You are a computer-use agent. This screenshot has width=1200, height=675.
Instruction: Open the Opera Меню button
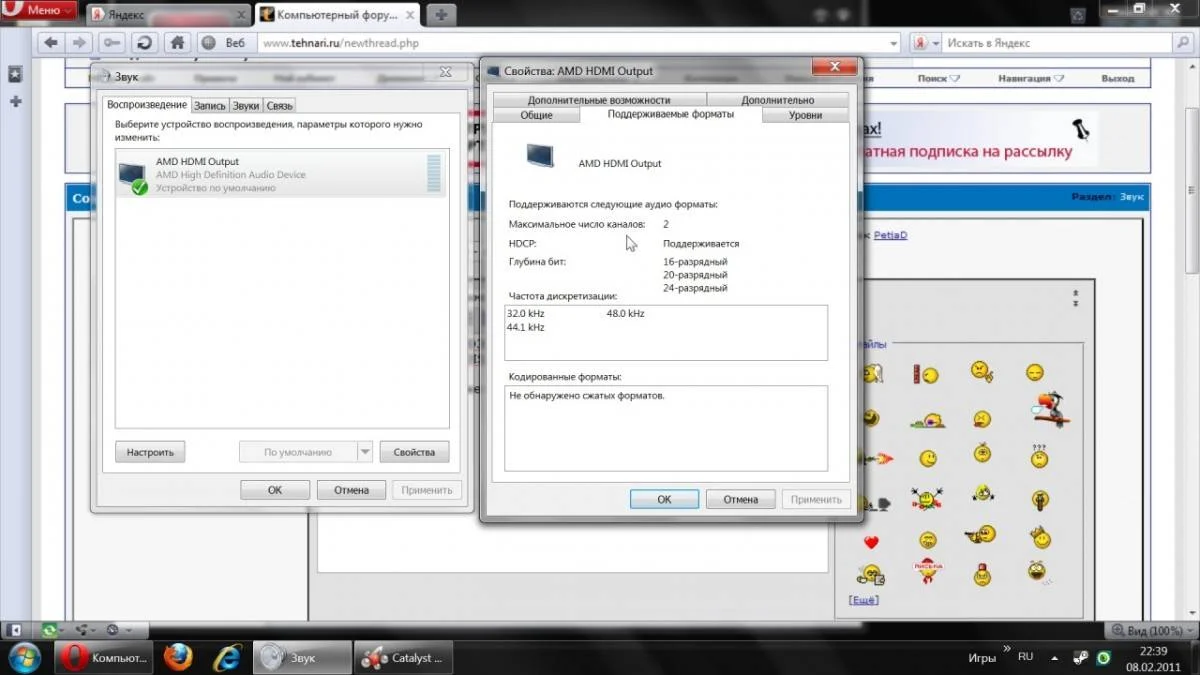click(x=39, y=11)
